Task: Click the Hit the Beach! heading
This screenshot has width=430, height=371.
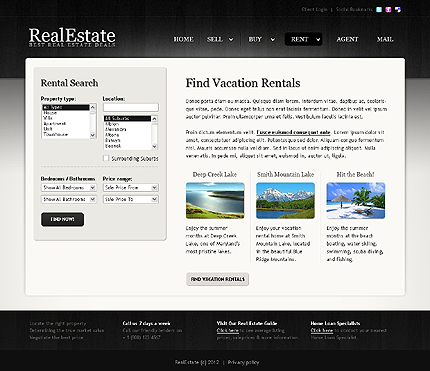Action: [x=355, y=174]
